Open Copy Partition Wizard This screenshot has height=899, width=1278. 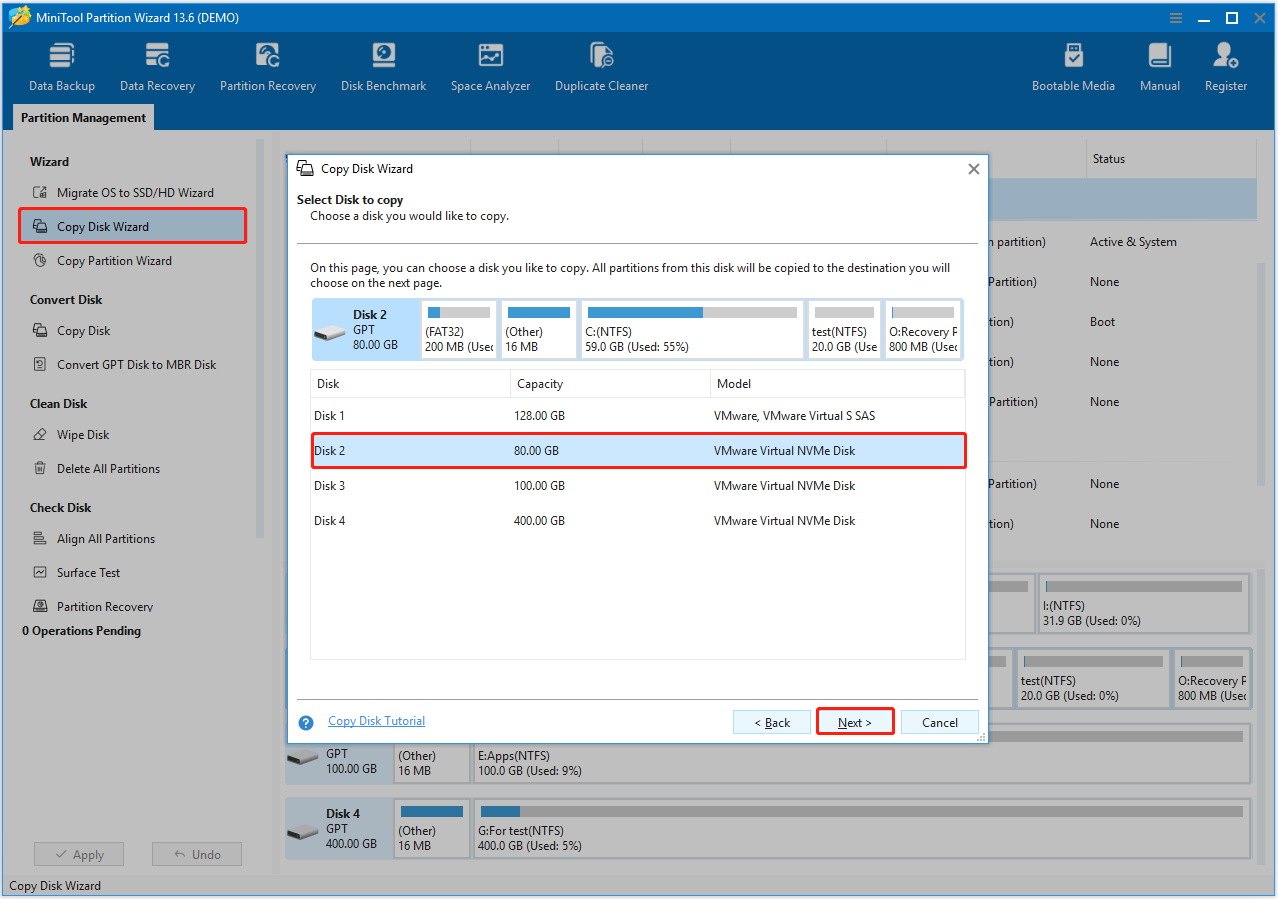tap(114, 261)
